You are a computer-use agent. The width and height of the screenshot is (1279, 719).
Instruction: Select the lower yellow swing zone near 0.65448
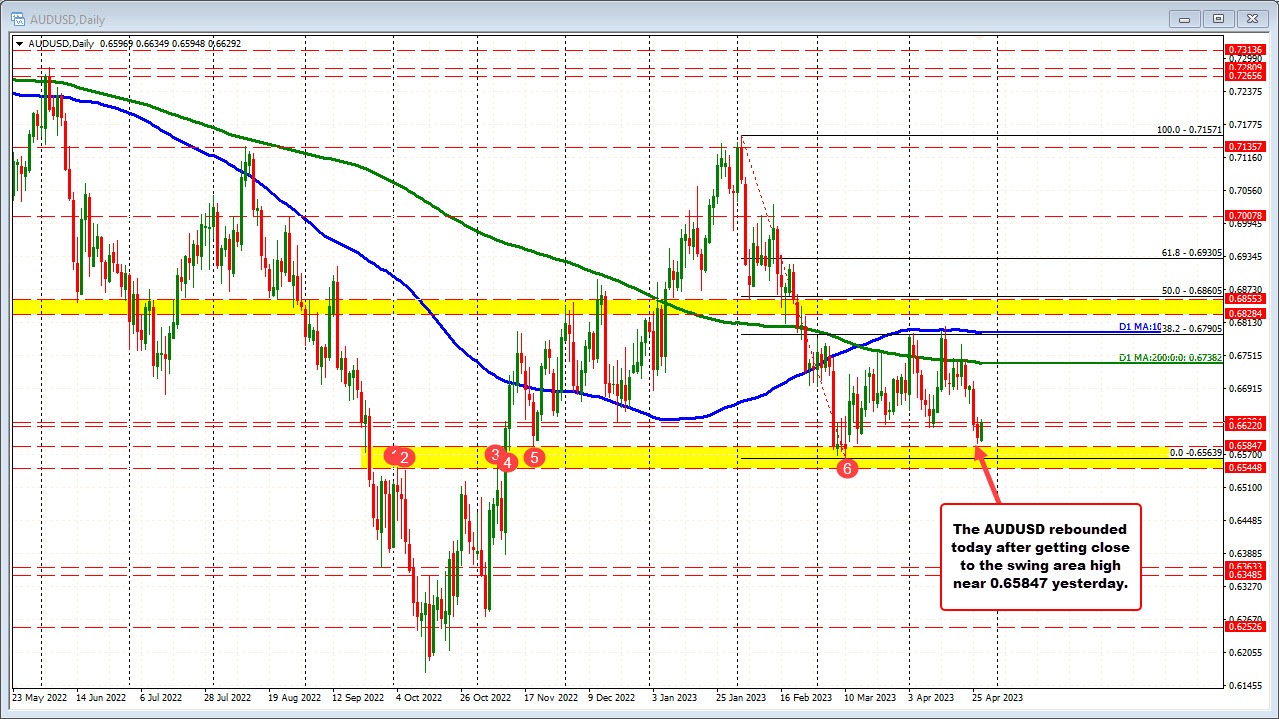coord(791,456)
